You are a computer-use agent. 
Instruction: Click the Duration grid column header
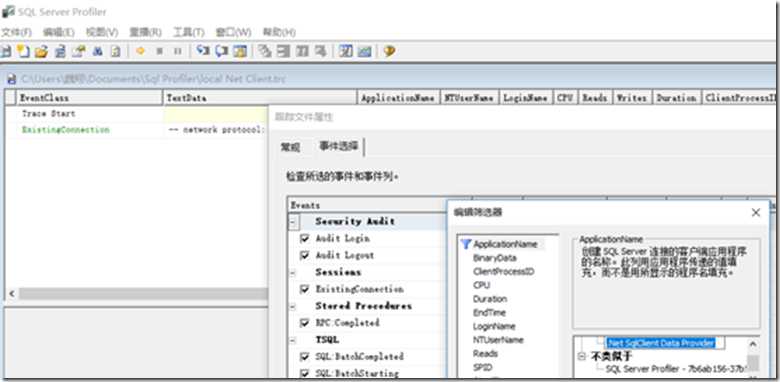[676, 98]
